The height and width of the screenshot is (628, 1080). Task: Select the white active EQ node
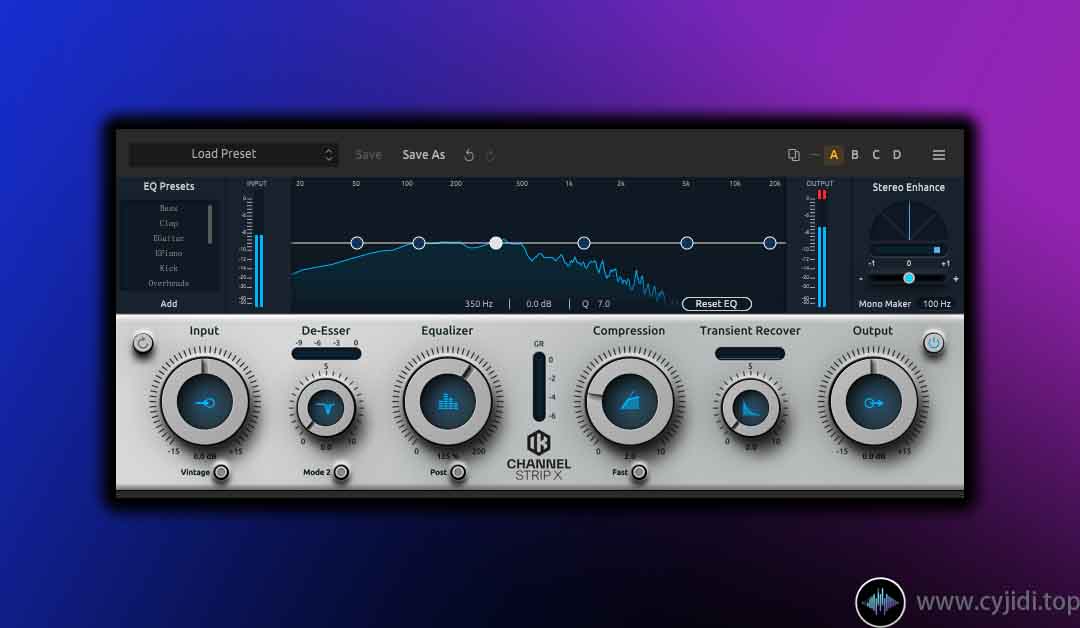coord(496,243)
